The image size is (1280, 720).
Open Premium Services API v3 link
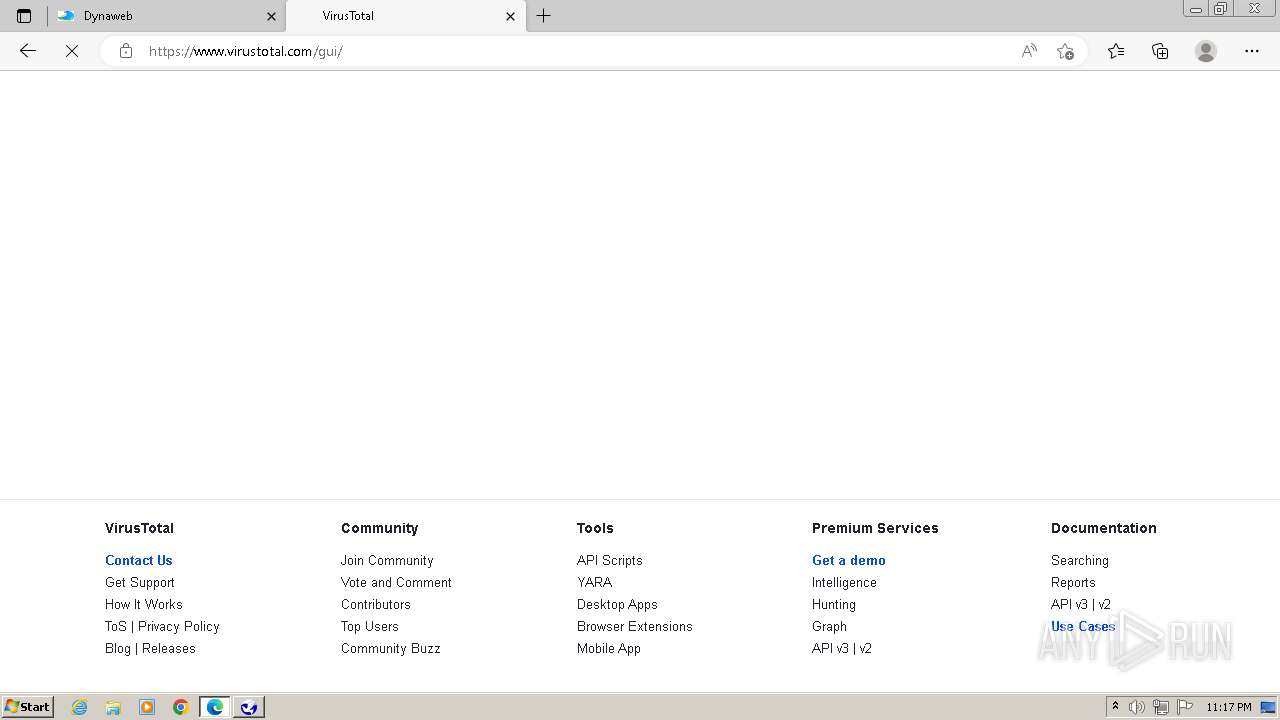click(830, 648)
